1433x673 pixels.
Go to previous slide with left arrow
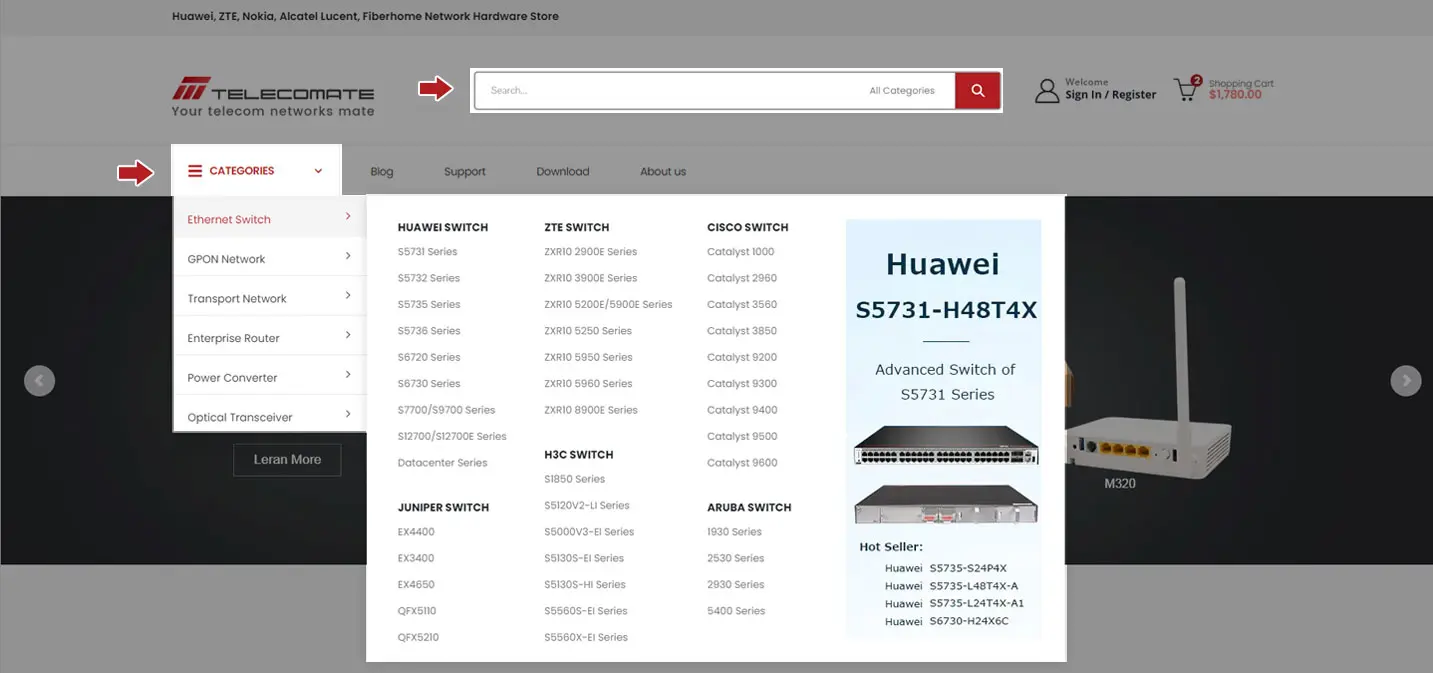(39, 381)
